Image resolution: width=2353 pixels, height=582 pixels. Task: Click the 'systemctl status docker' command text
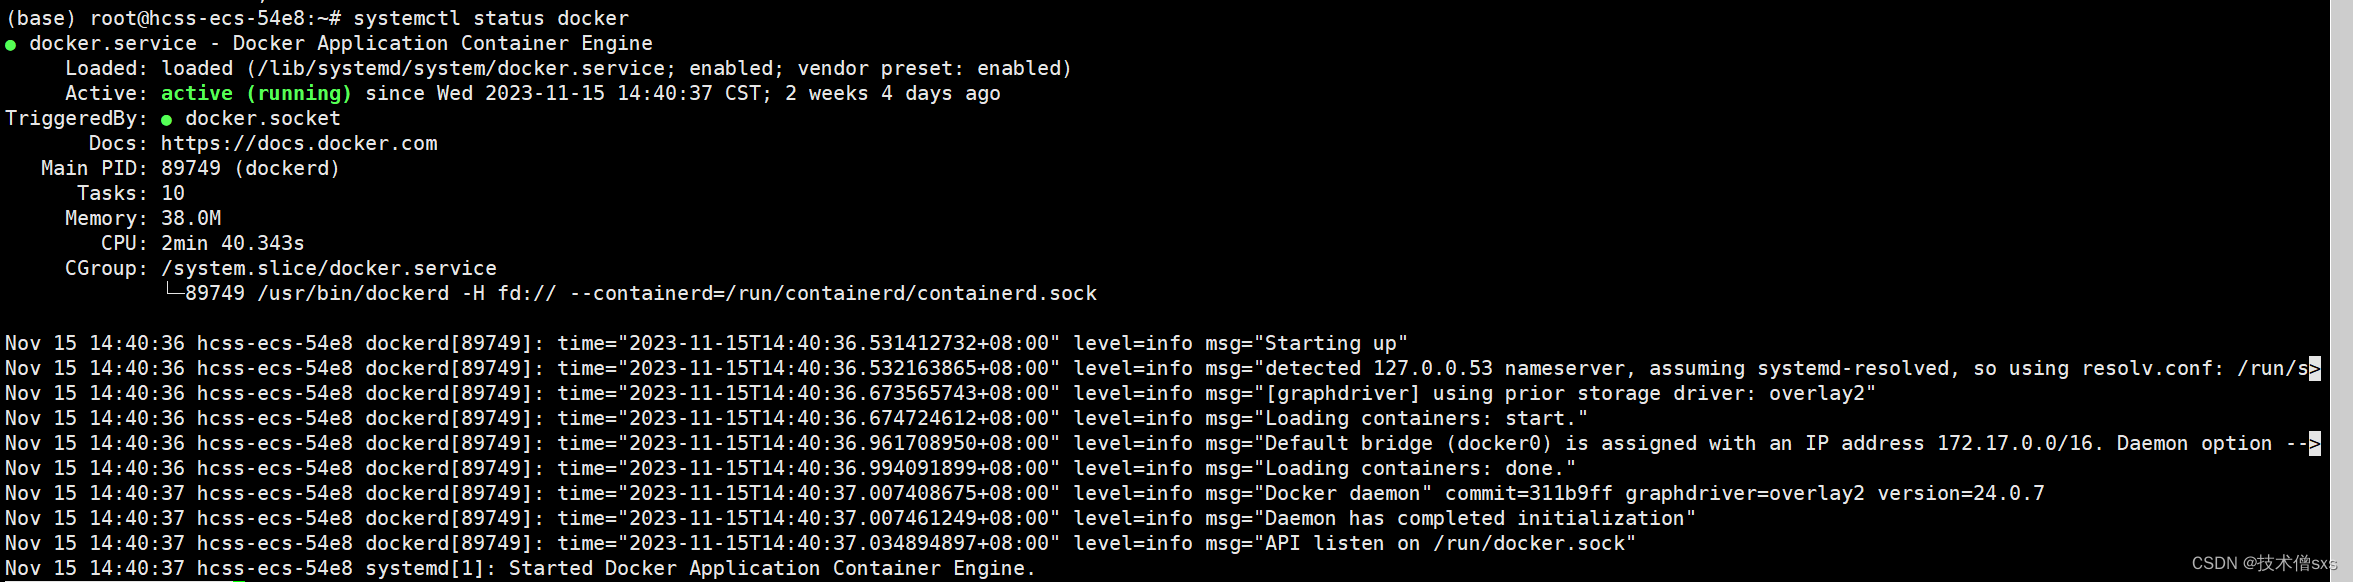coord(491,18)
